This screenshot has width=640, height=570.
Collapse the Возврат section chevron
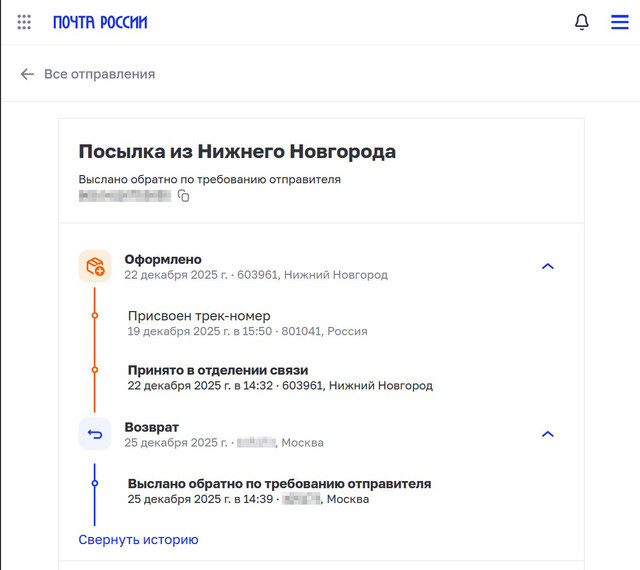pyautogui.click(x=547, y=434)
